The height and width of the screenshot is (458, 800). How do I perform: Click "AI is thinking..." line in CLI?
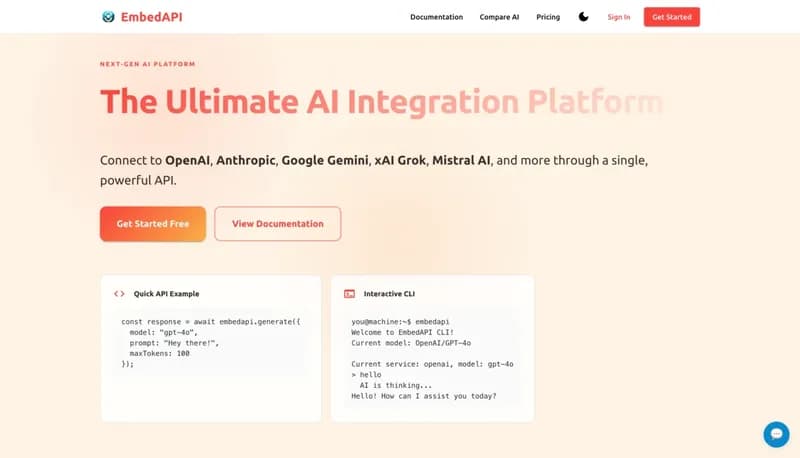pos(395,386)
